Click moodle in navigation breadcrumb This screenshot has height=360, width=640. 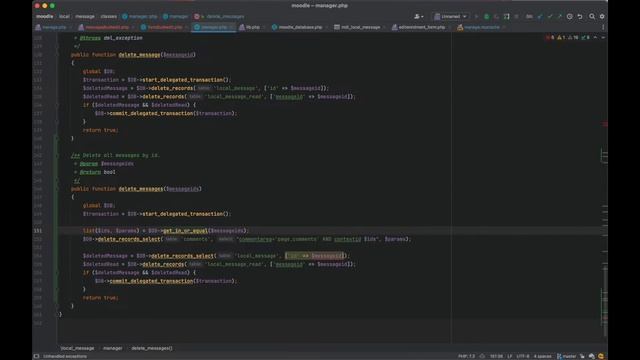[x=44, y=16]
